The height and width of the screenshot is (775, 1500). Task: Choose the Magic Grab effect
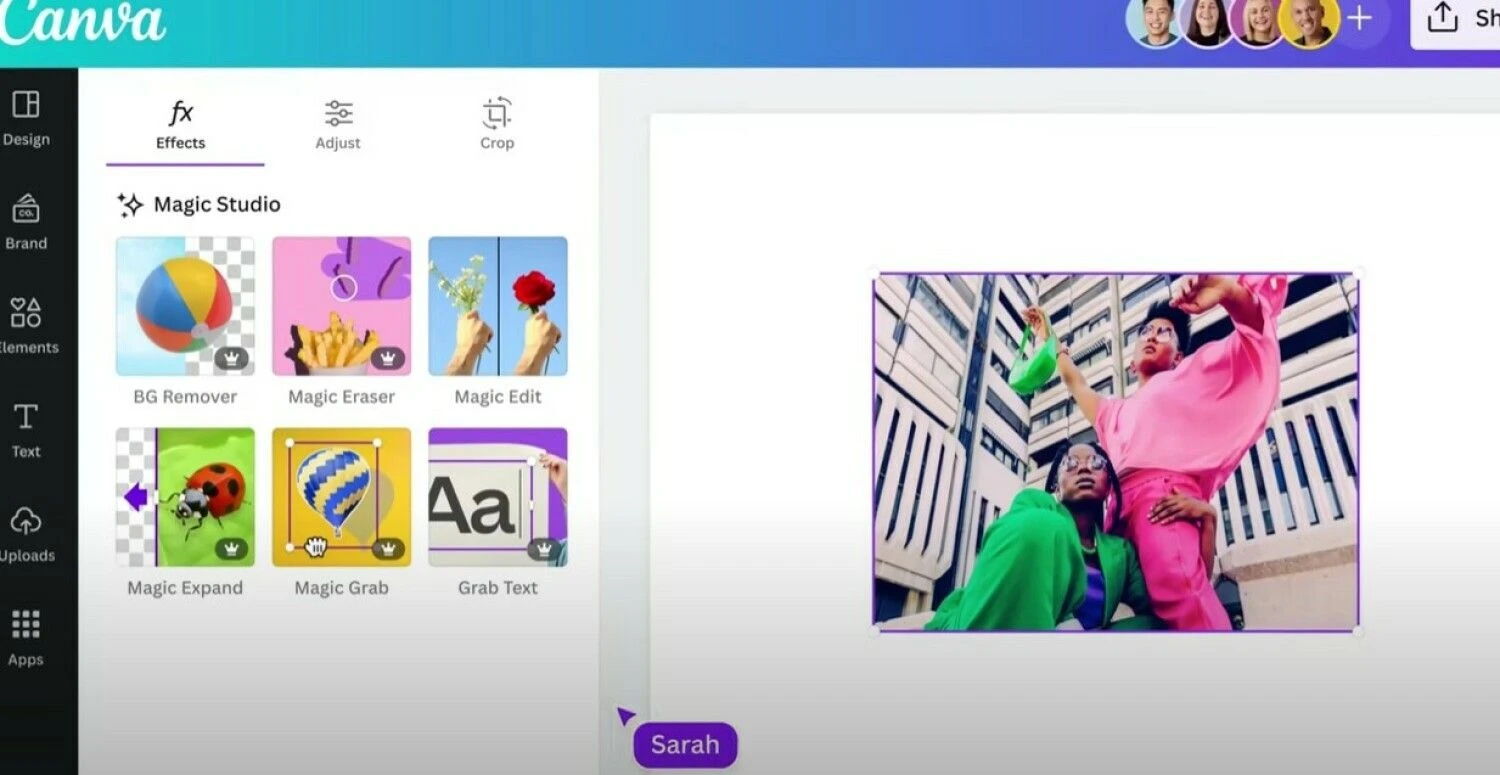[341, 497]
